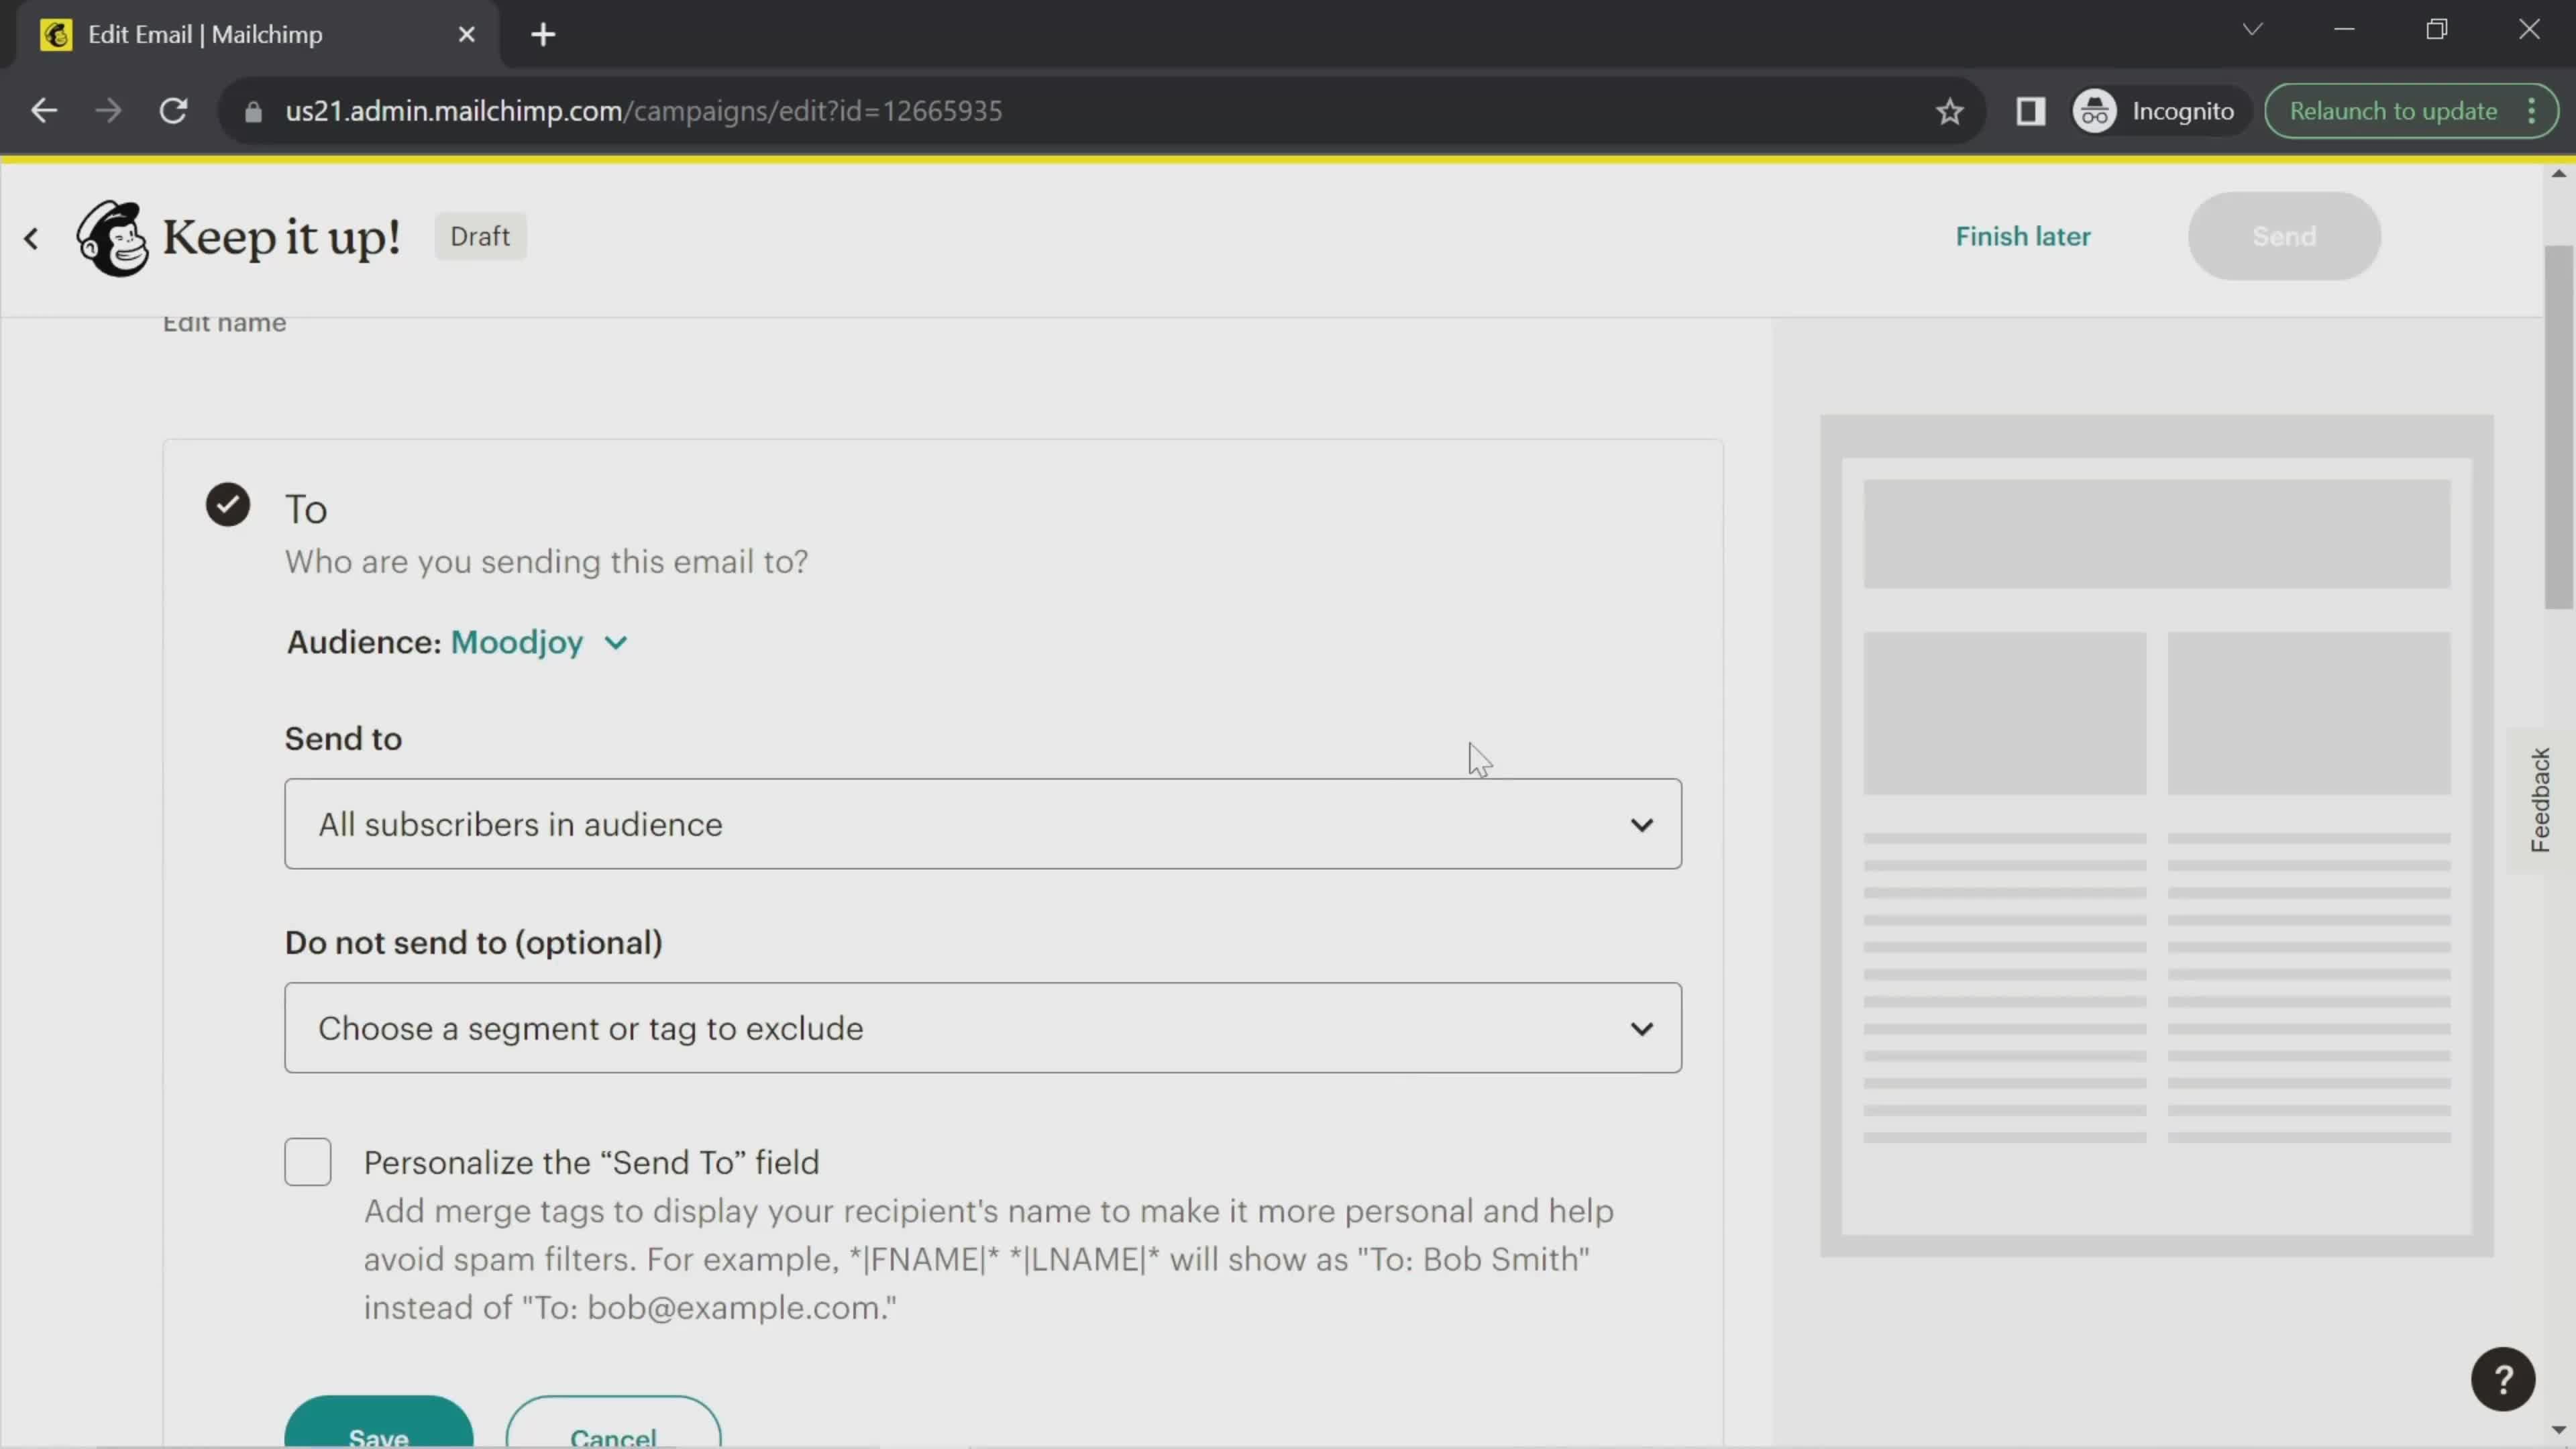Image resolution: width=2576 pixels, height=1449 pixels.
Task: Click the Finish later button
Action: [2023, 235]
